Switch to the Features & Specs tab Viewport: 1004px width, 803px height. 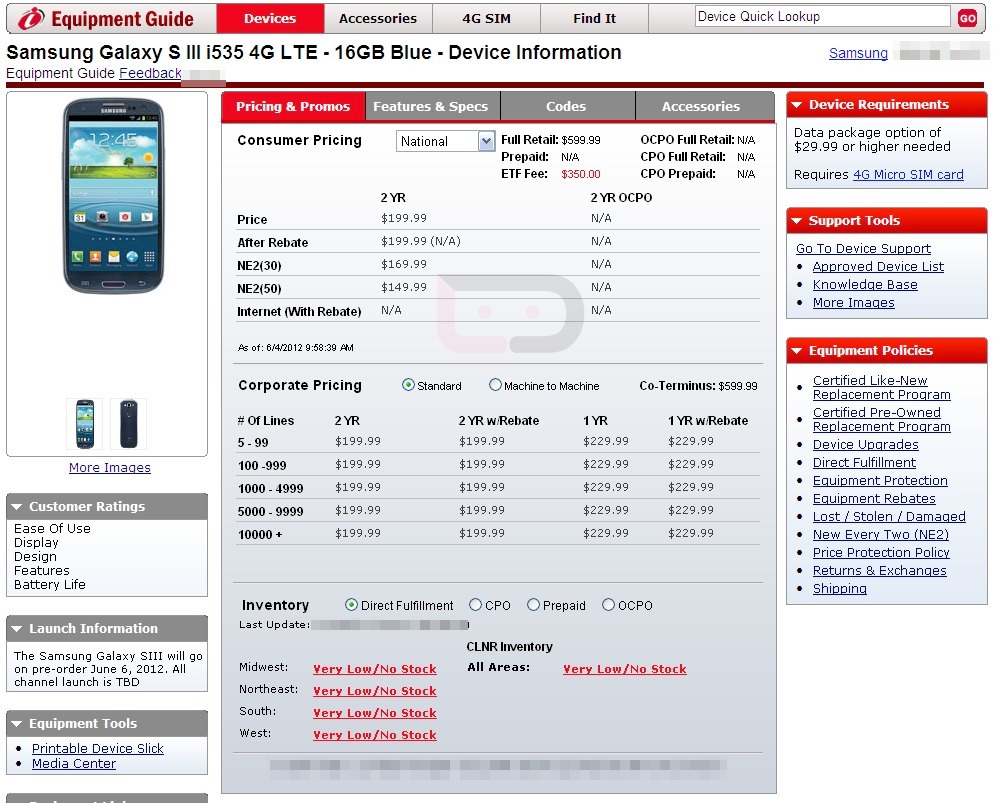(430, 106)
